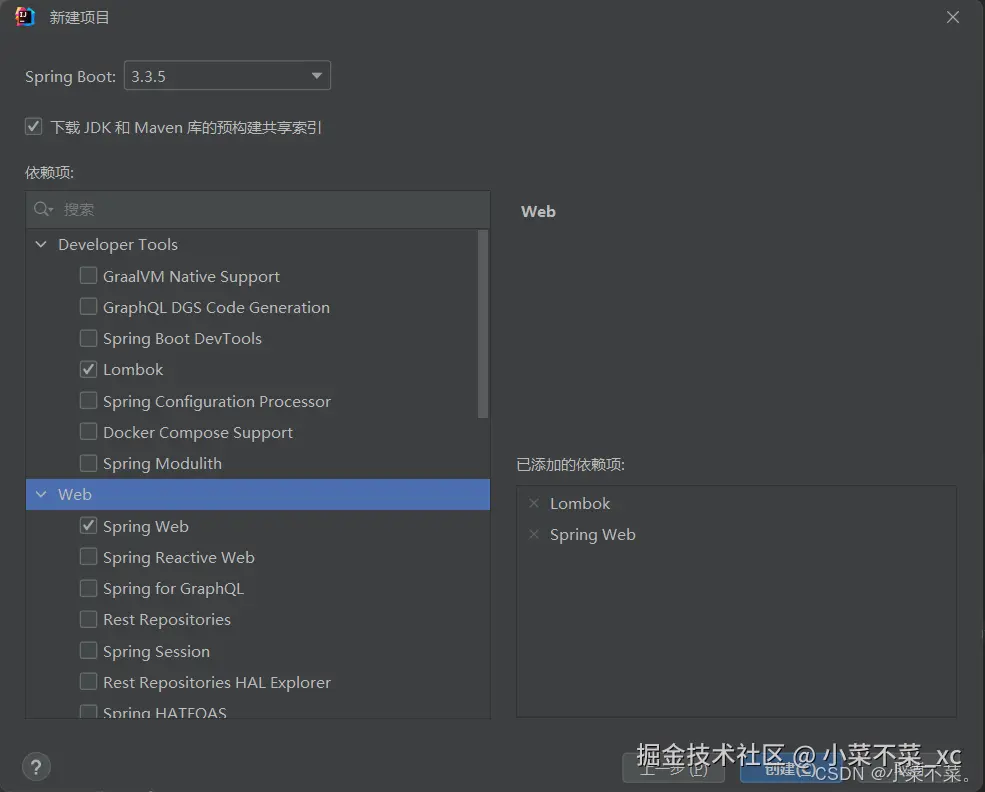
Task: Select the Web category row label
Action: (75, 494)
